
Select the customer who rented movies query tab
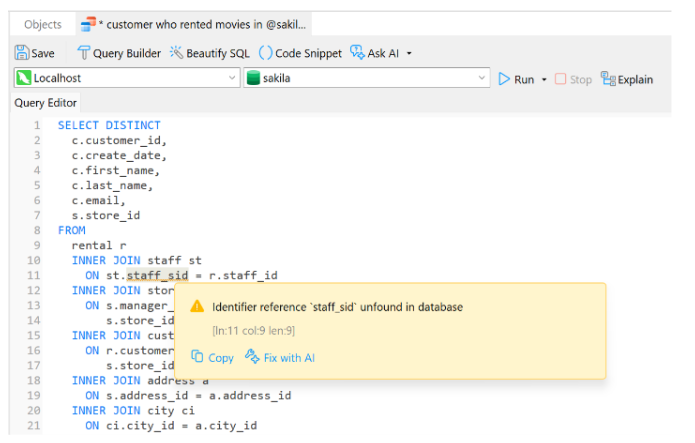click(194, 24)
